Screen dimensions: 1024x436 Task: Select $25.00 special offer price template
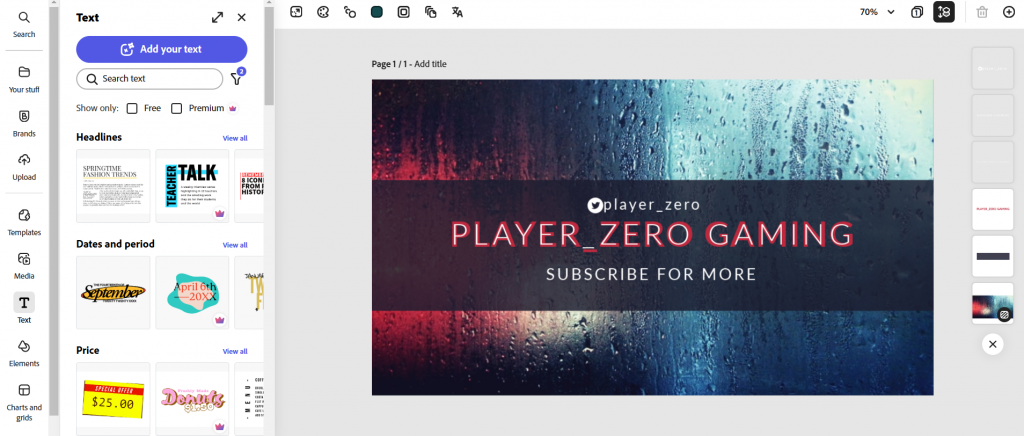point(113,399)
